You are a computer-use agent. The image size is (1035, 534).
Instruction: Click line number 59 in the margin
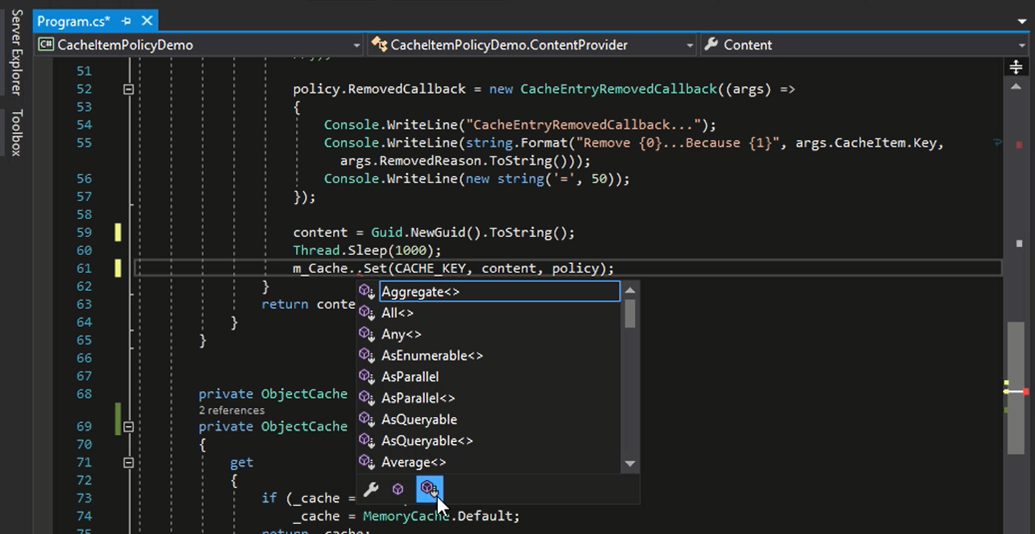84,232
